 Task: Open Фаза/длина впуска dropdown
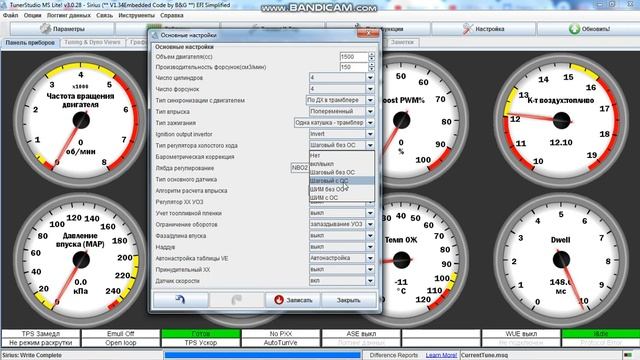click(x=370, y=236)
